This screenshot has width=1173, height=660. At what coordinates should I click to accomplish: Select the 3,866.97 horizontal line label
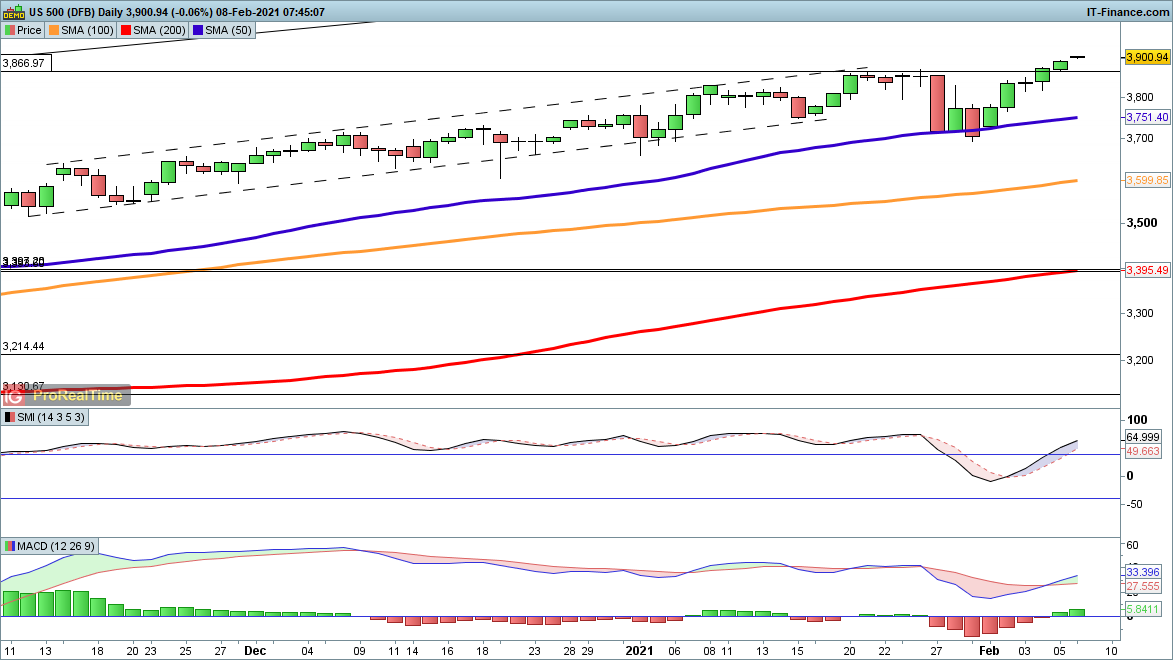click(25, 63)
